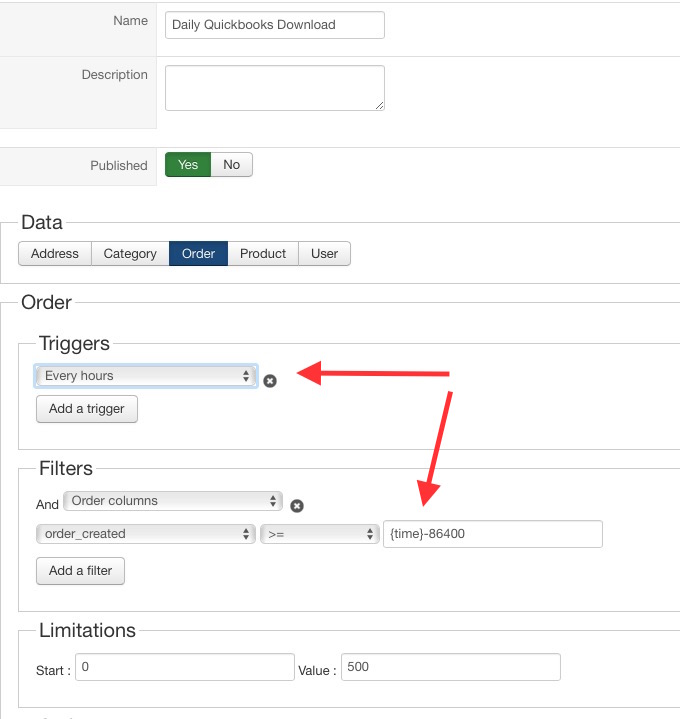Expand the Order columns dropdown
Image resolution: width=680 pixels, height=719 pixels.
[x=173, y=501]
